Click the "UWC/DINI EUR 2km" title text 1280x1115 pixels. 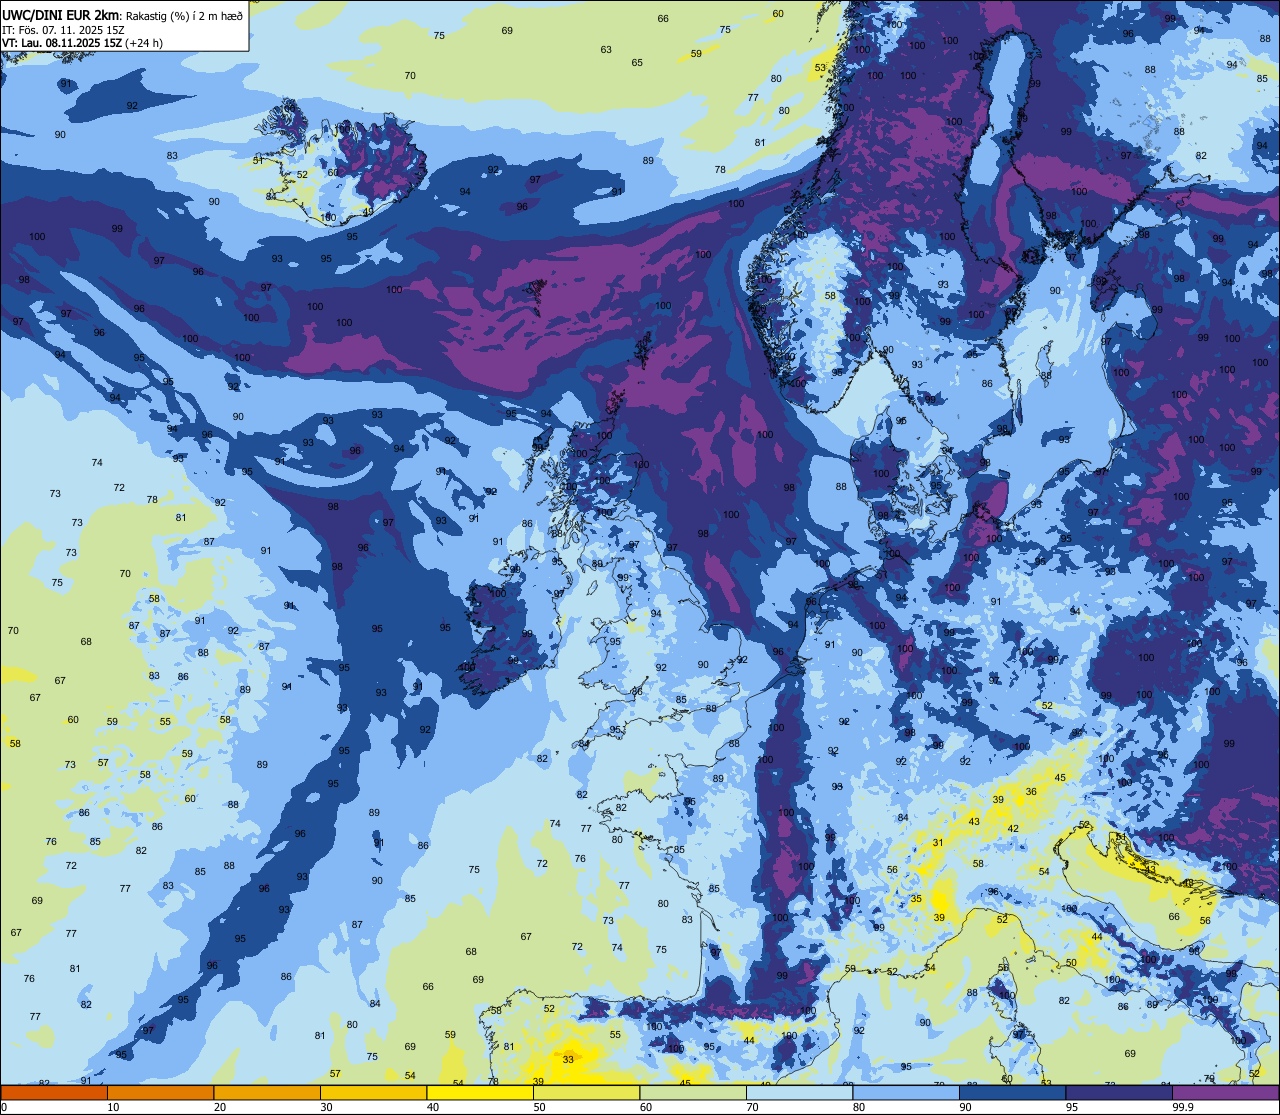coord(61,14)
